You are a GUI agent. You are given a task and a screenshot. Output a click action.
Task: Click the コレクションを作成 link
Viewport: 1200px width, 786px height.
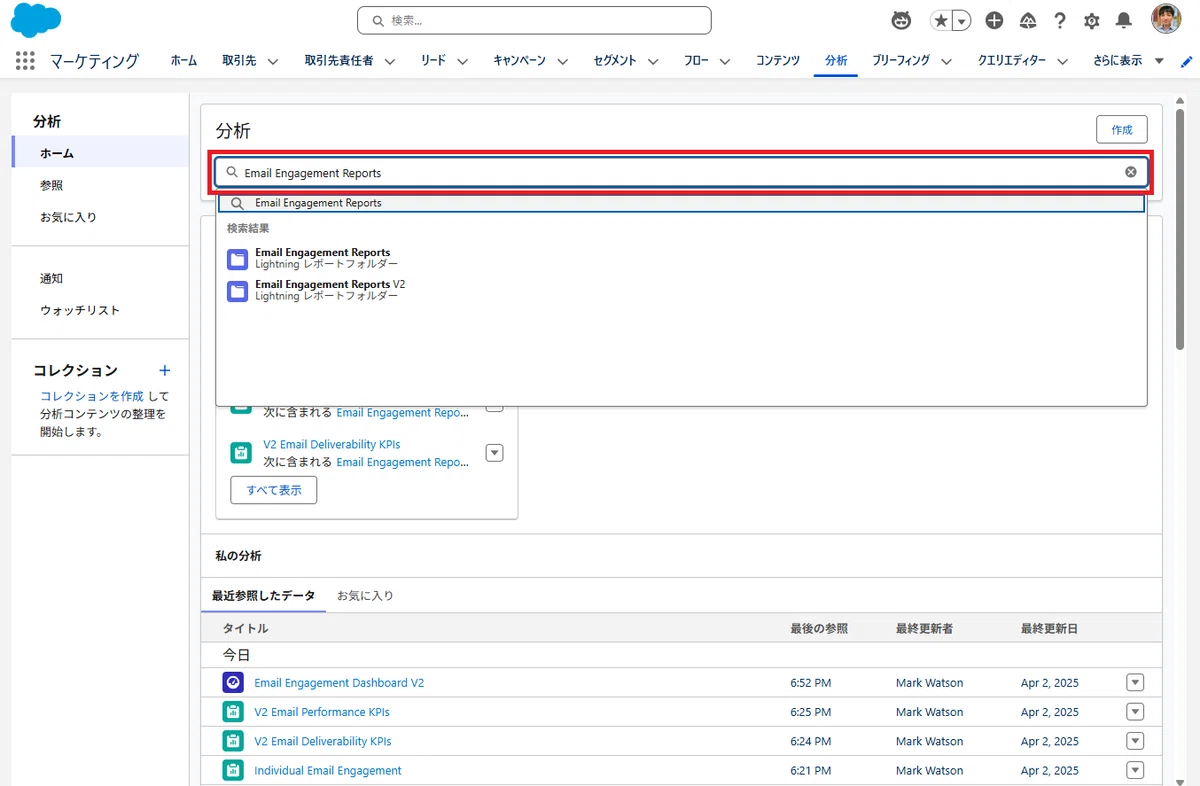coord(92,396)
